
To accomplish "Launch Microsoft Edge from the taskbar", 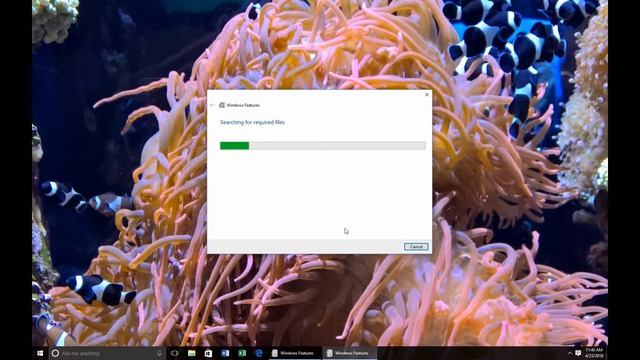I will (259, 353).
